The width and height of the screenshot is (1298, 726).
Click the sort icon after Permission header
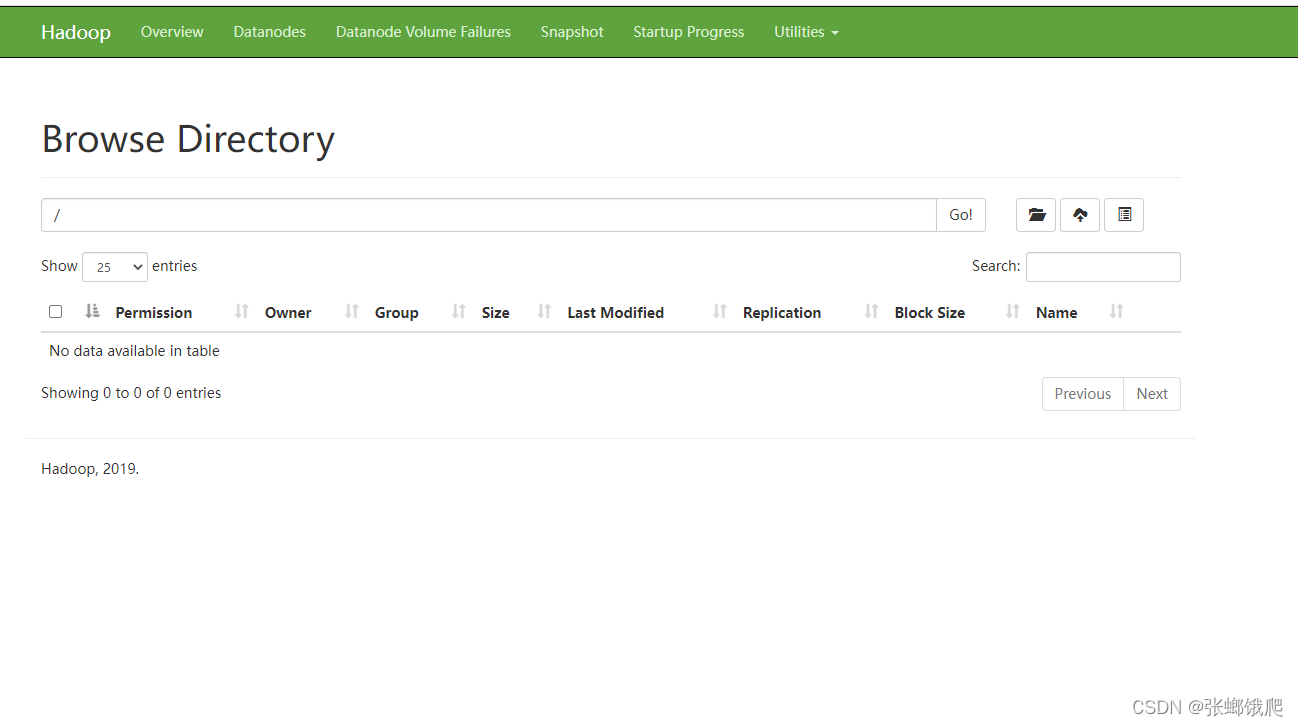point(242,312)
